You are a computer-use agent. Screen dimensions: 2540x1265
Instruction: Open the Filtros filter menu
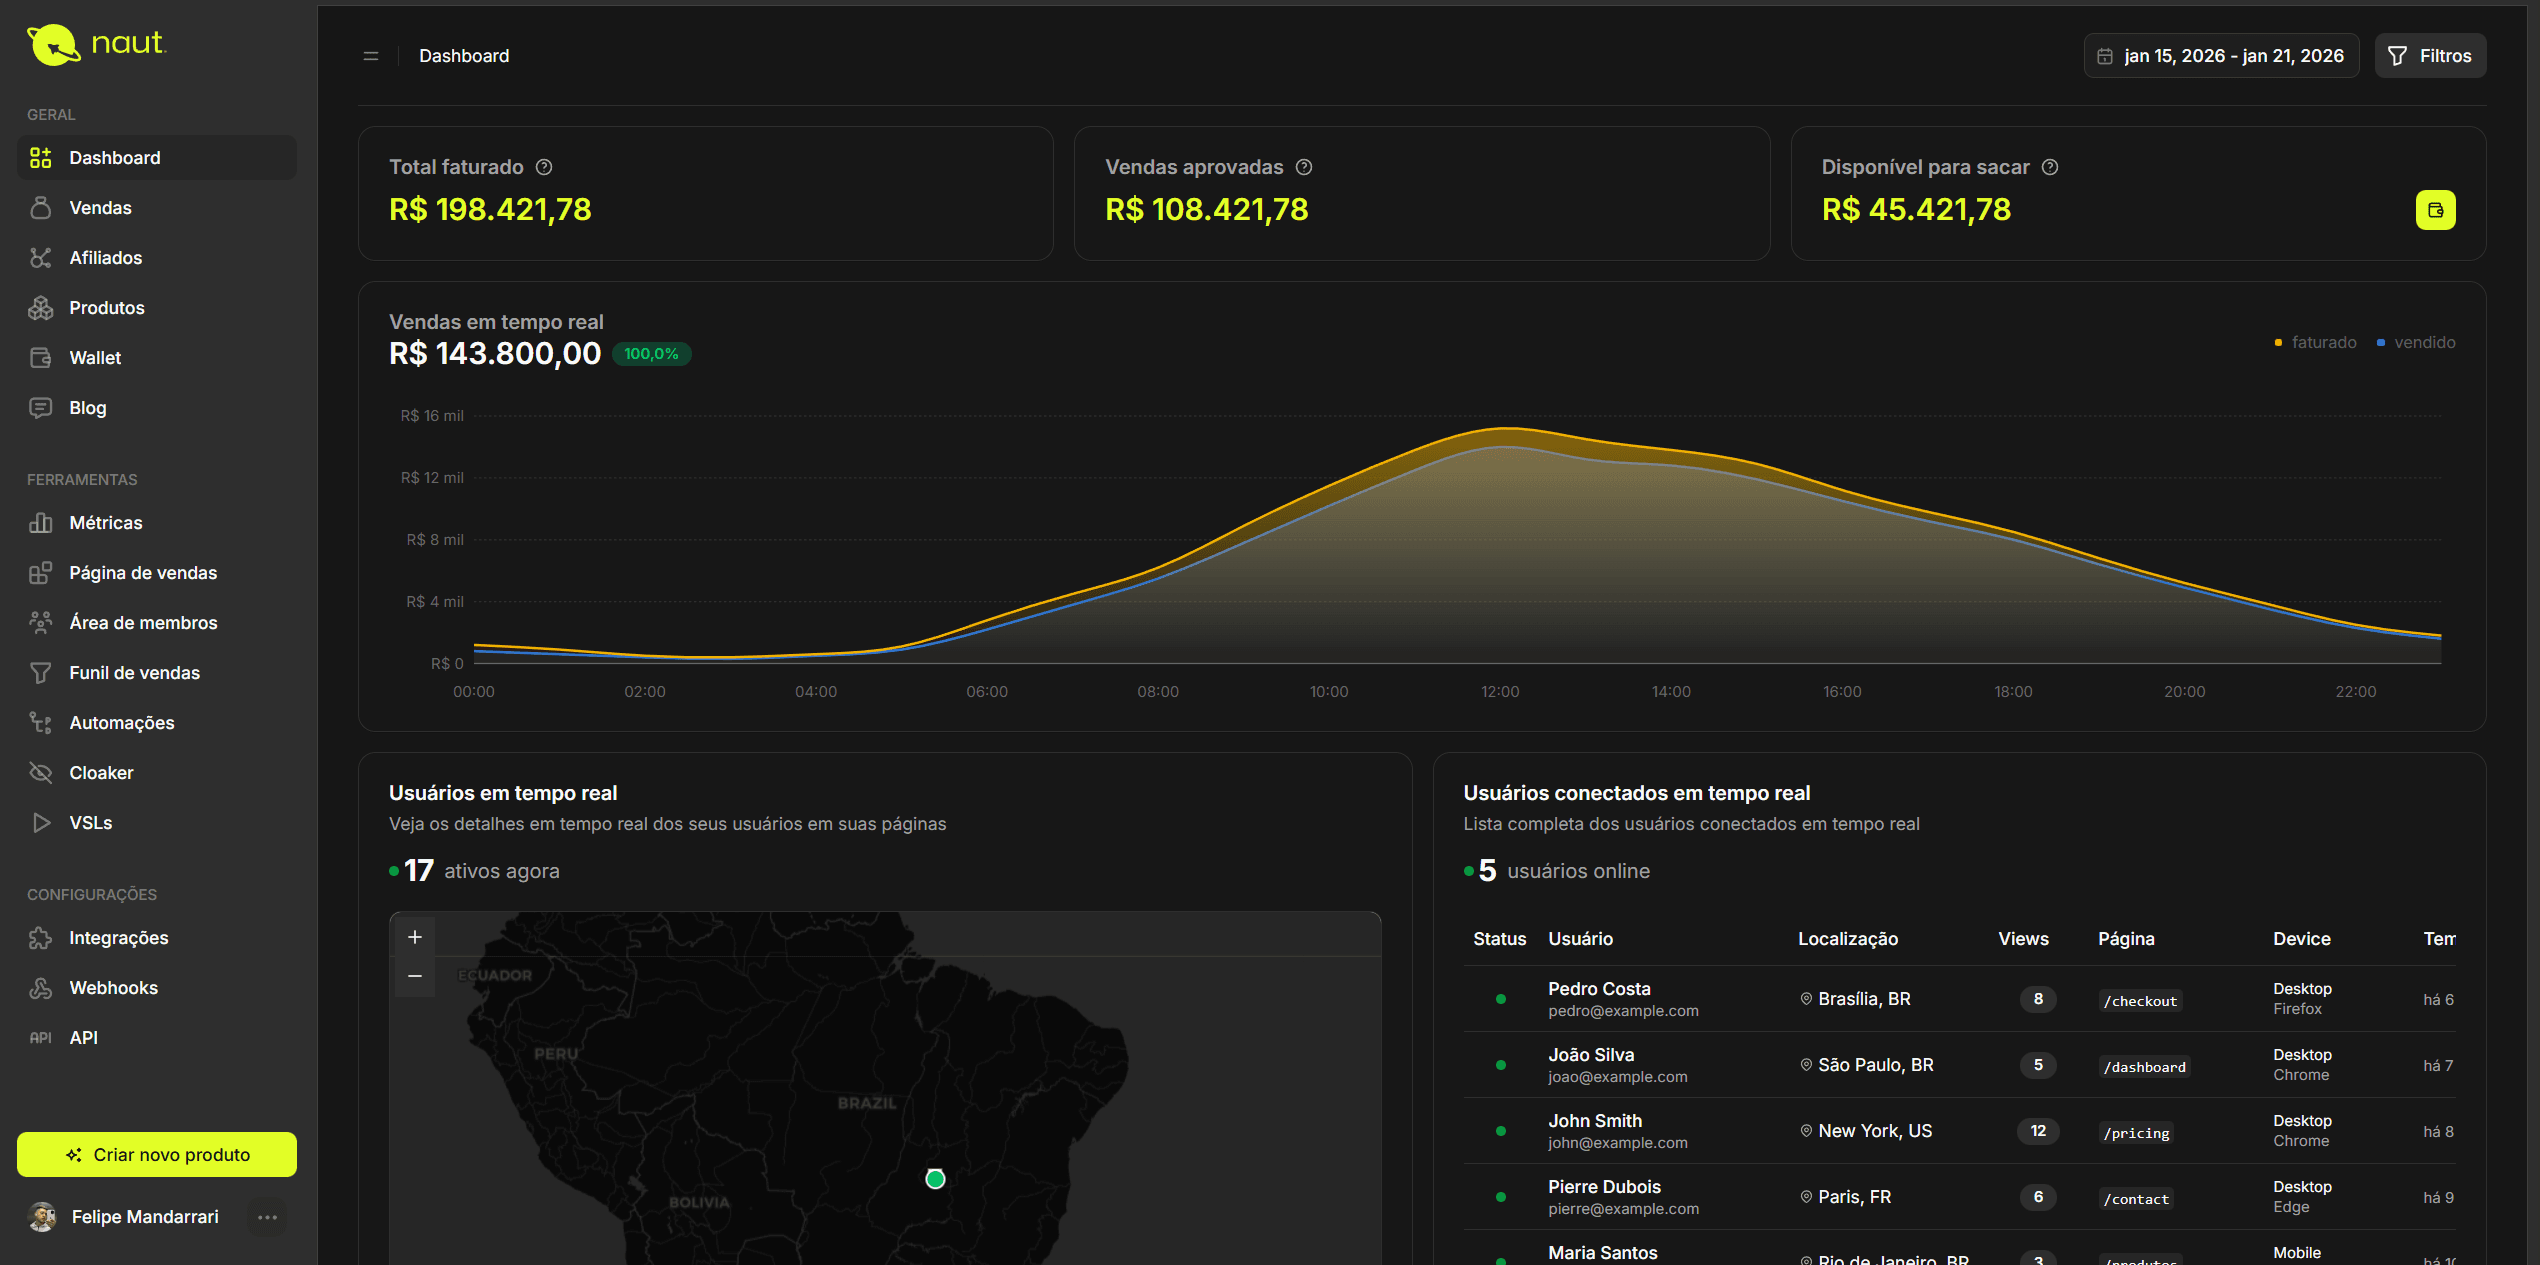click(2430, 56)
